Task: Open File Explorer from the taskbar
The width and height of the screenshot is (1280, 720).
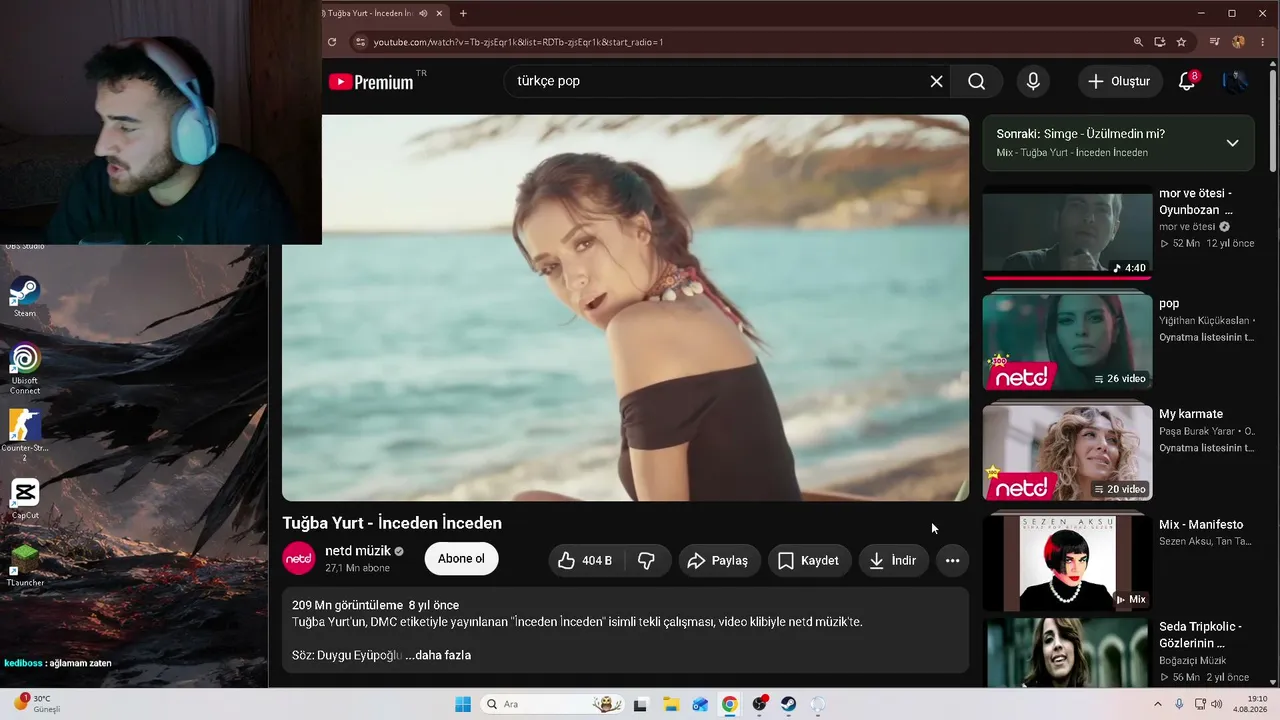Action: [x=671, y=704]
